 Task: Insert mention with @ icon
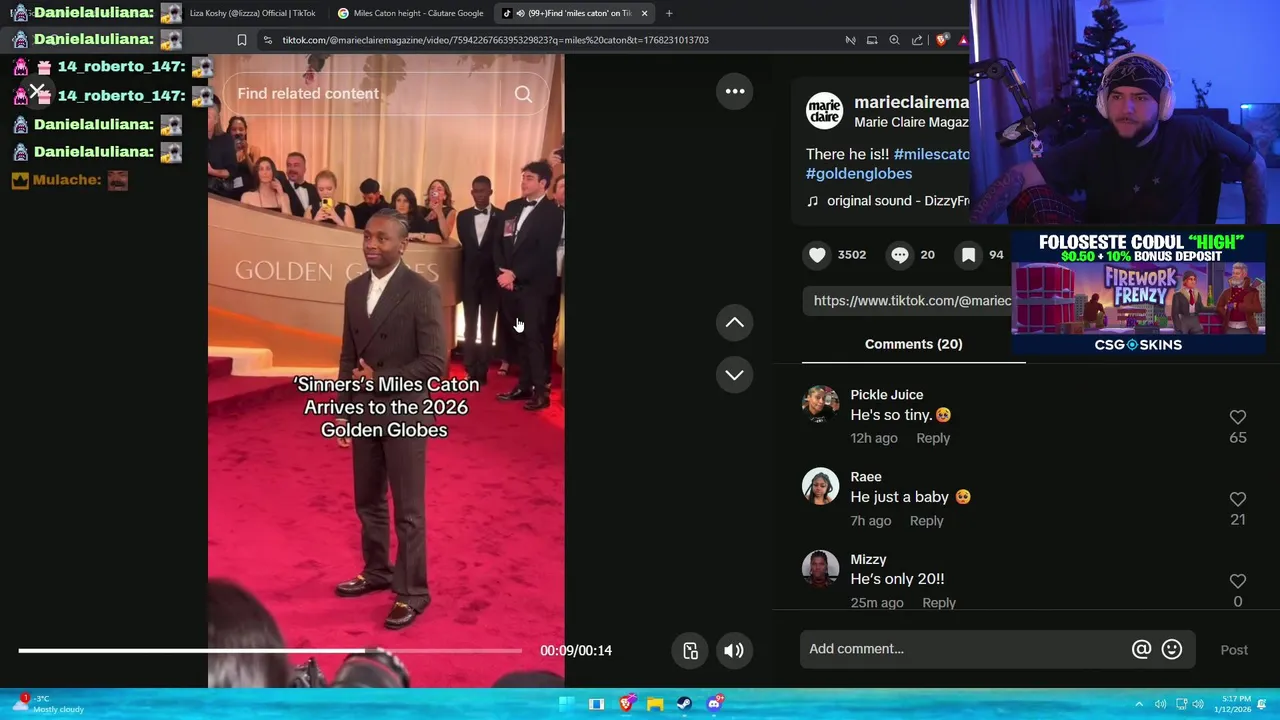tap(1141, 649)
